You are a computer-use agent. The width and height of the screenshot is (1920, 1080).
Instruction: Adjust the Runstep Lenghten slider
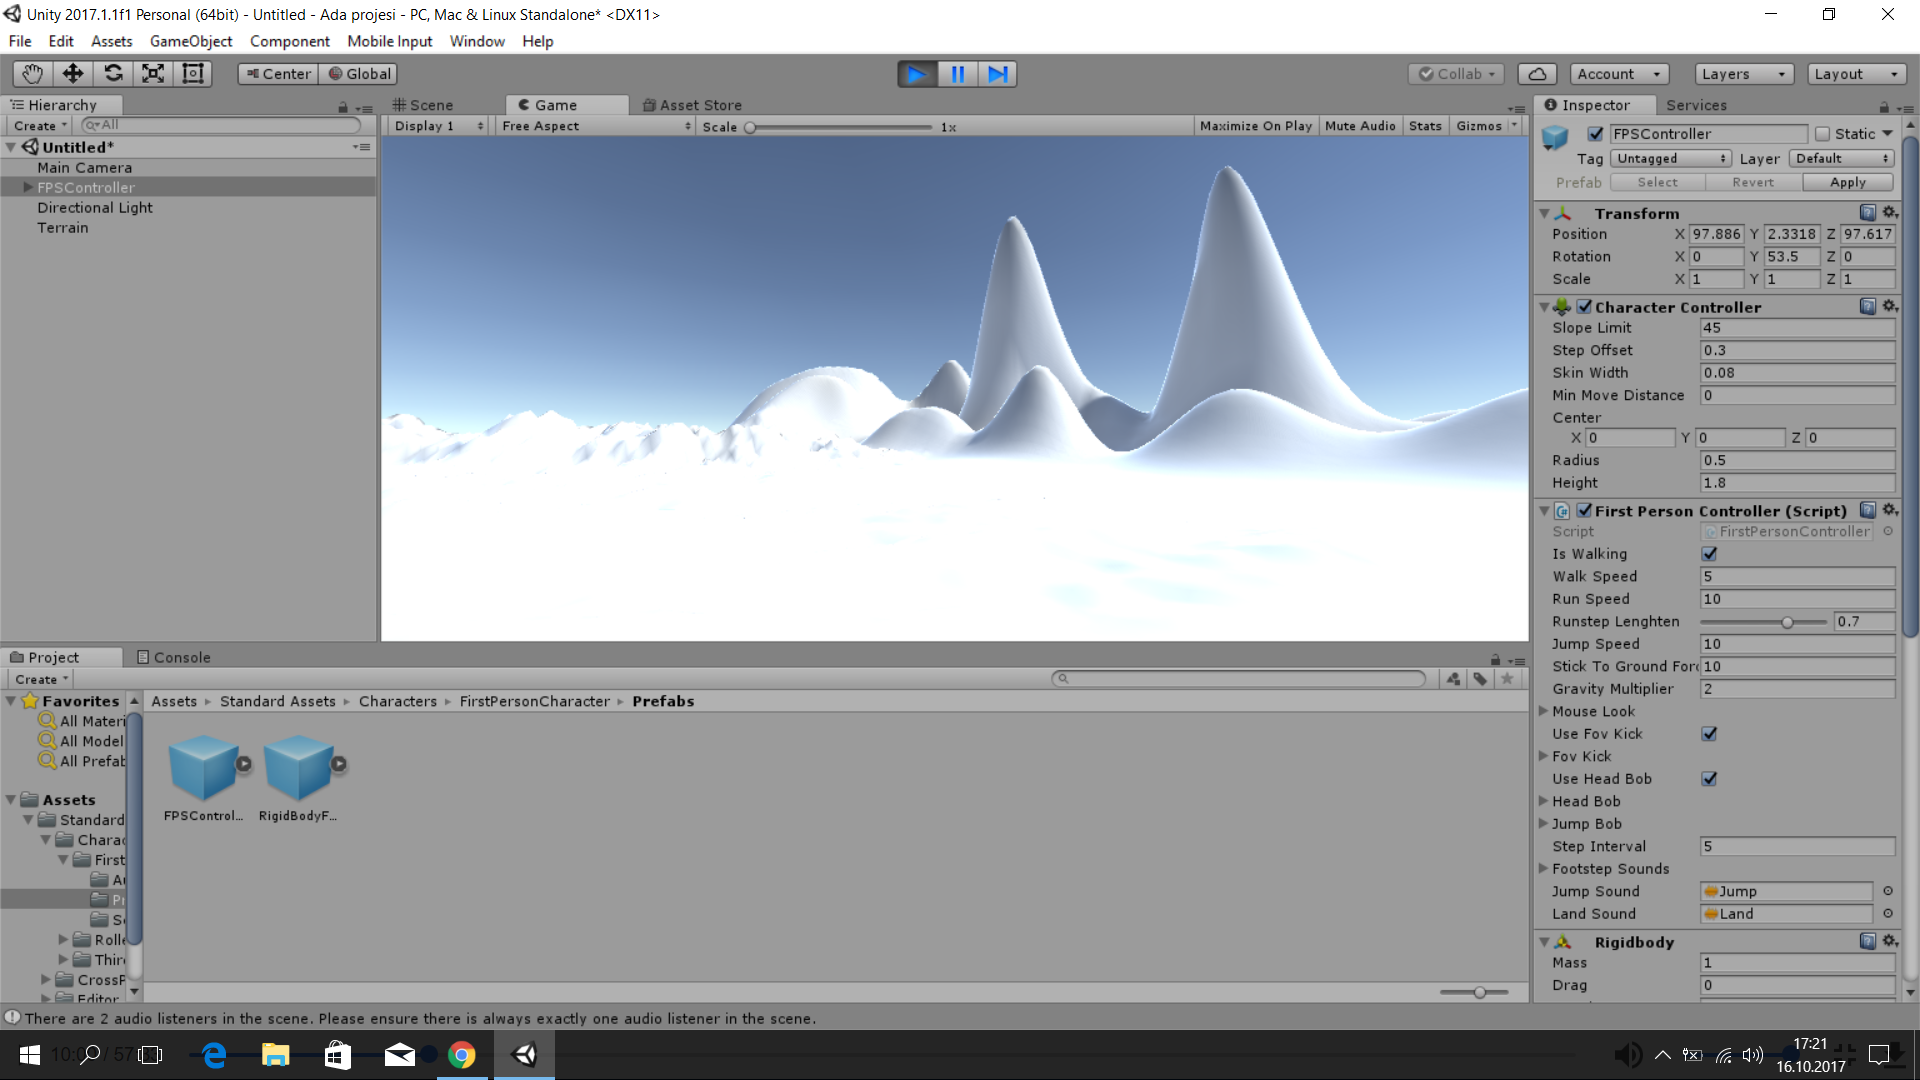tap(1787, 622)
